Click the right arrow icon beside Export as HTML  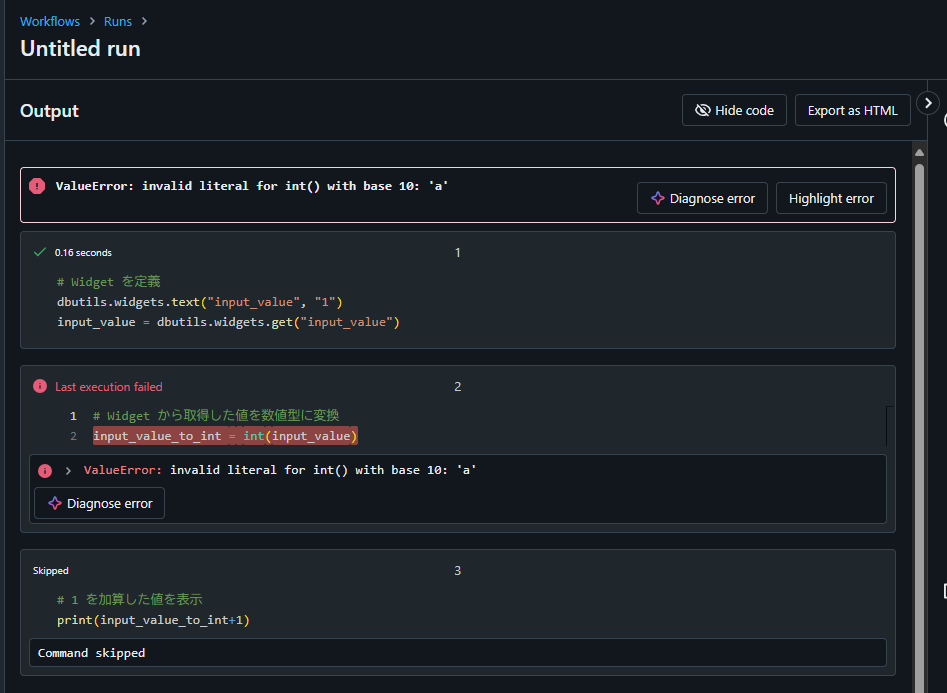[928, 102]
